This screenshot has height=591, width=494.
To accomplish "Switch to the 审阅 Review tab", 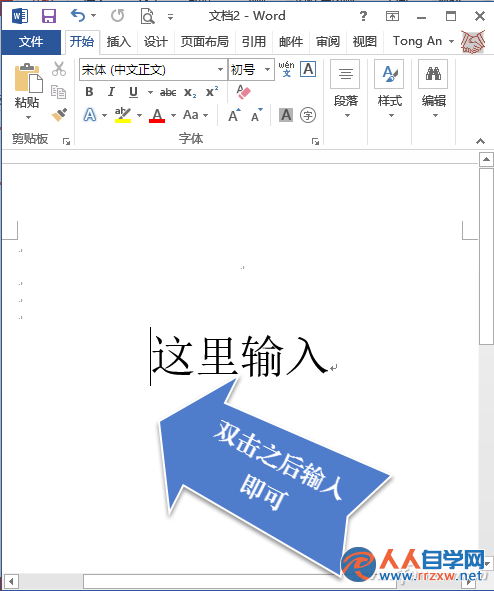I will [327, 41].
